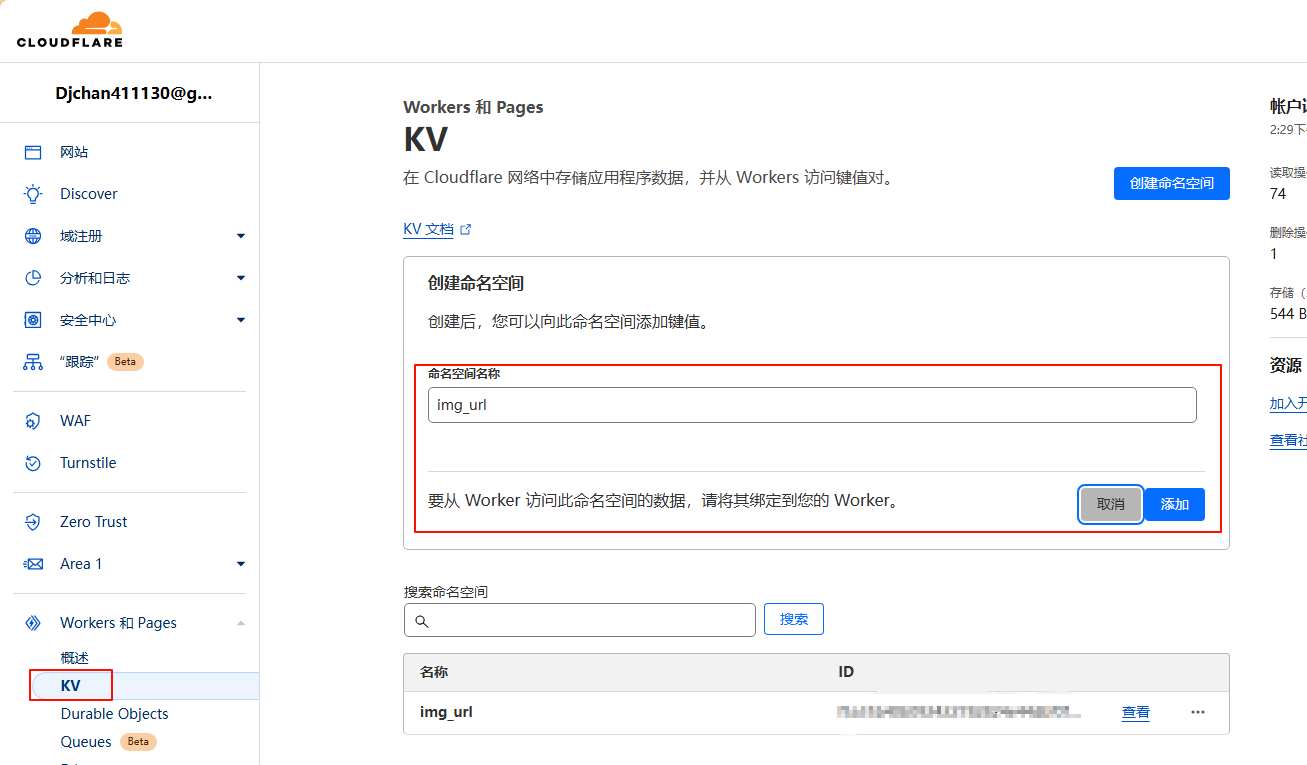Click the 搜索 button

pyautogui.click(x=794, y=619)
